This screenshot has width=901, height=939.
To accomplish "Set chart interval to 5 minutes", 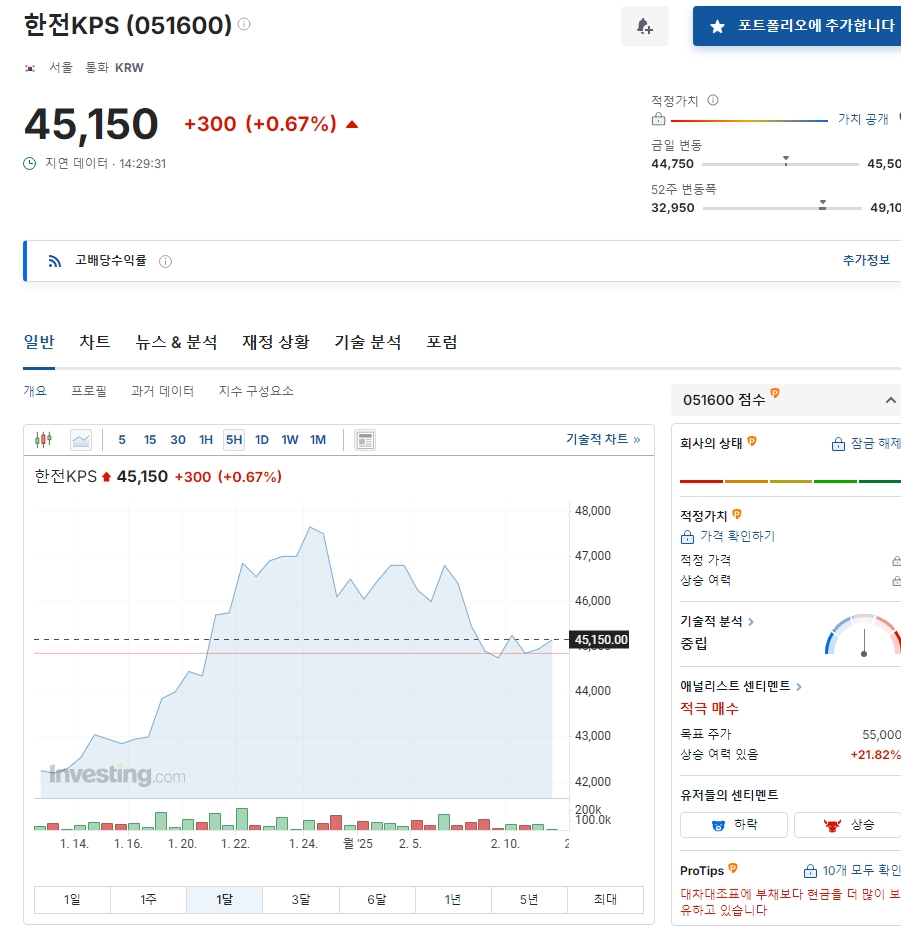I will 122,440.
